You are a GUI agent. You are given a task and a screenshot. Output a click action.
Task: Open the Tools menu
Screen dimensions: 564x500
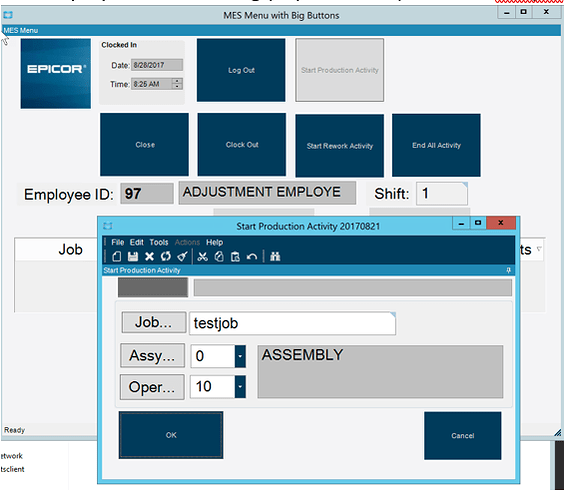[159, 242]
